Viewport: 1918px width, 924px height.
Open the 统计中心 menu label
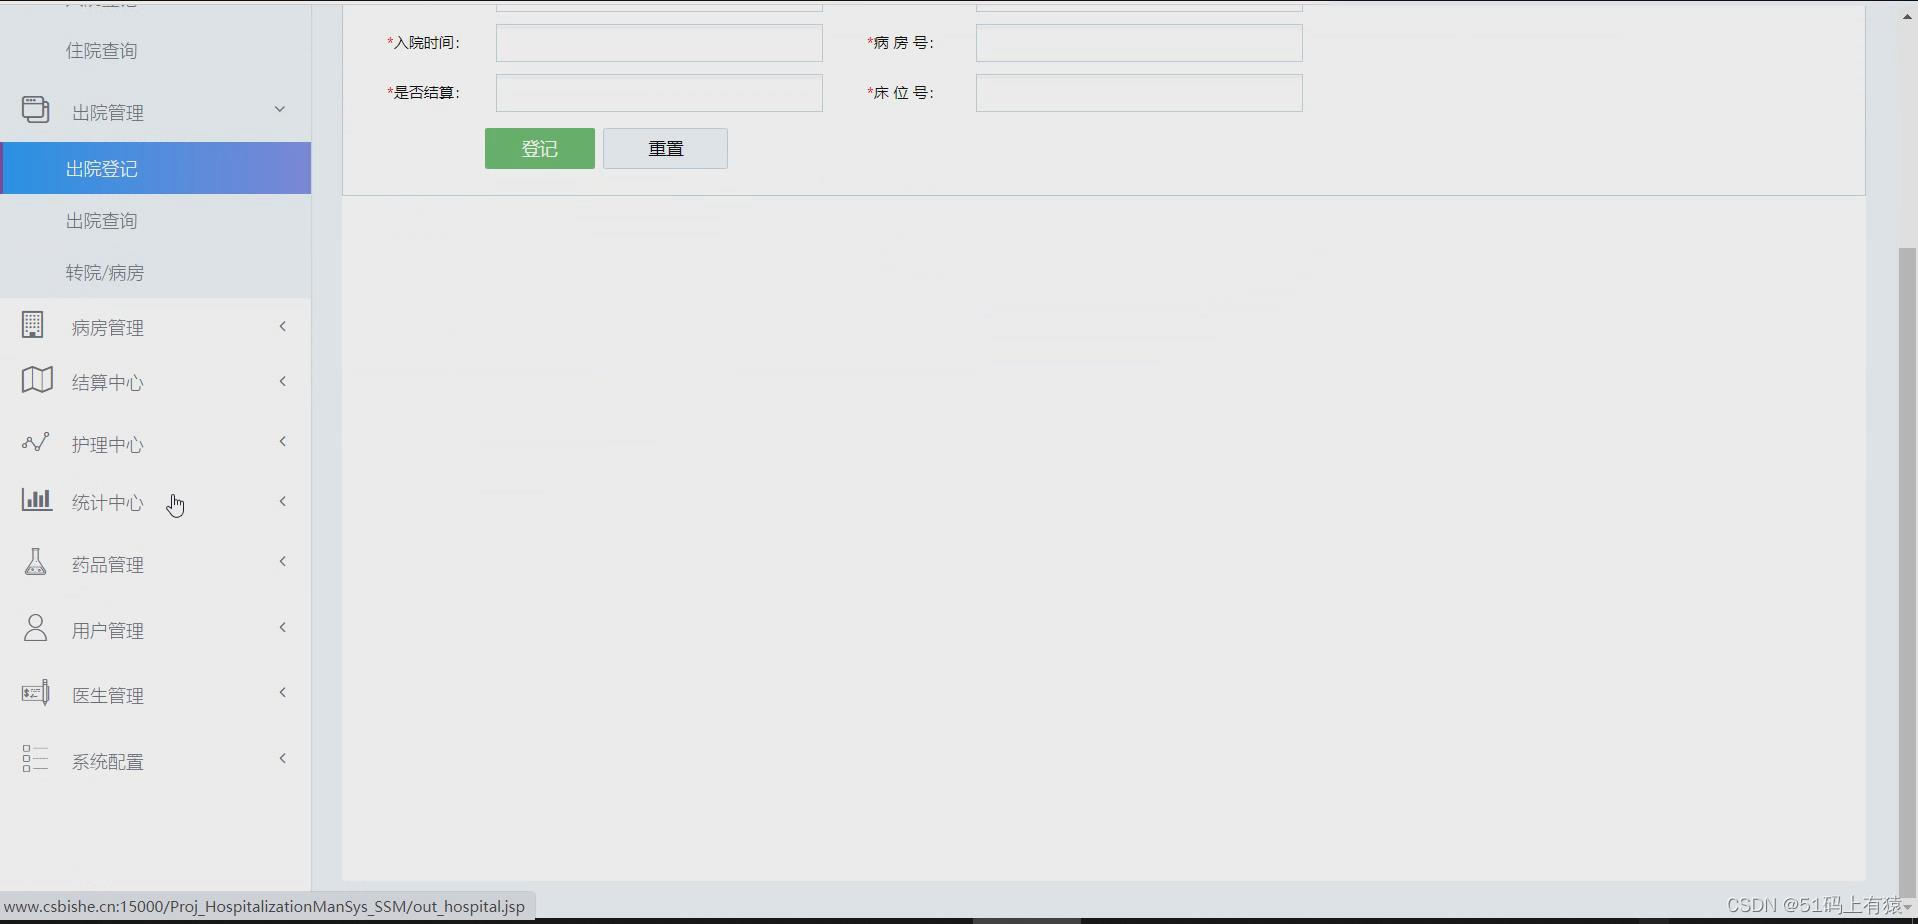click(x=108, y=503)
